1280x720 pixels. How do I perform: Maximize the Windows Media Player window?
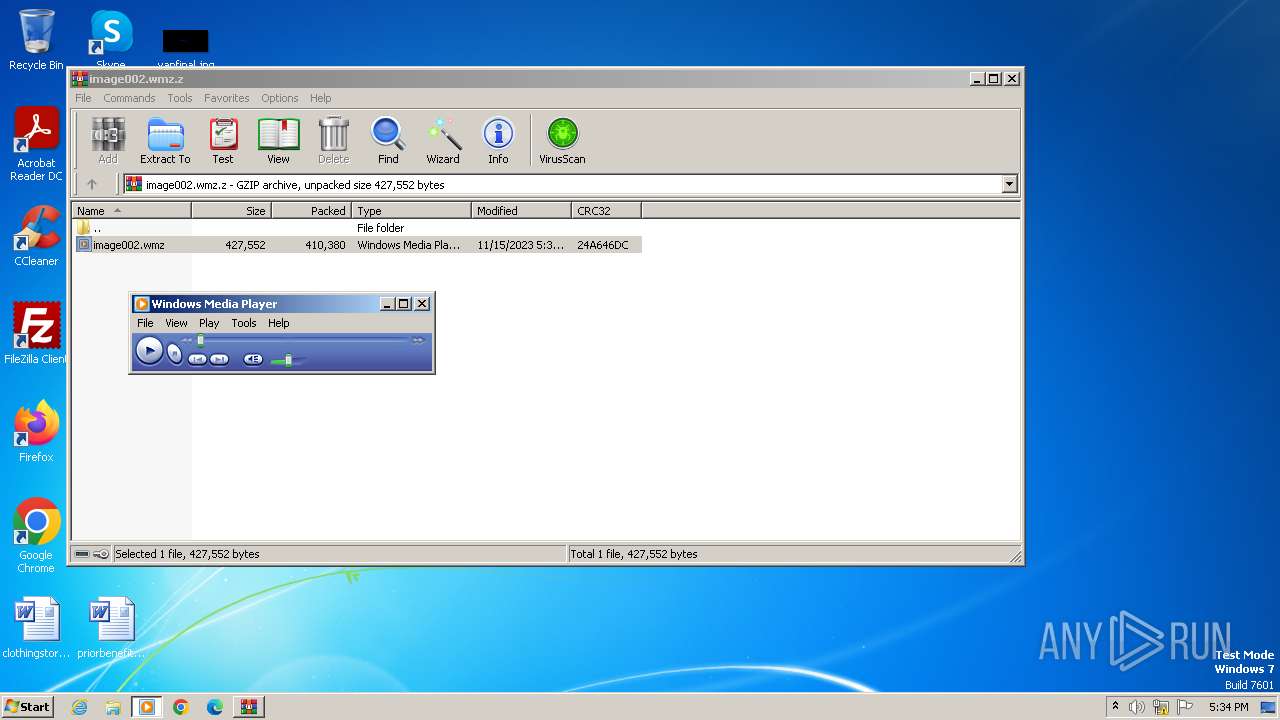[x=404, y=303]
